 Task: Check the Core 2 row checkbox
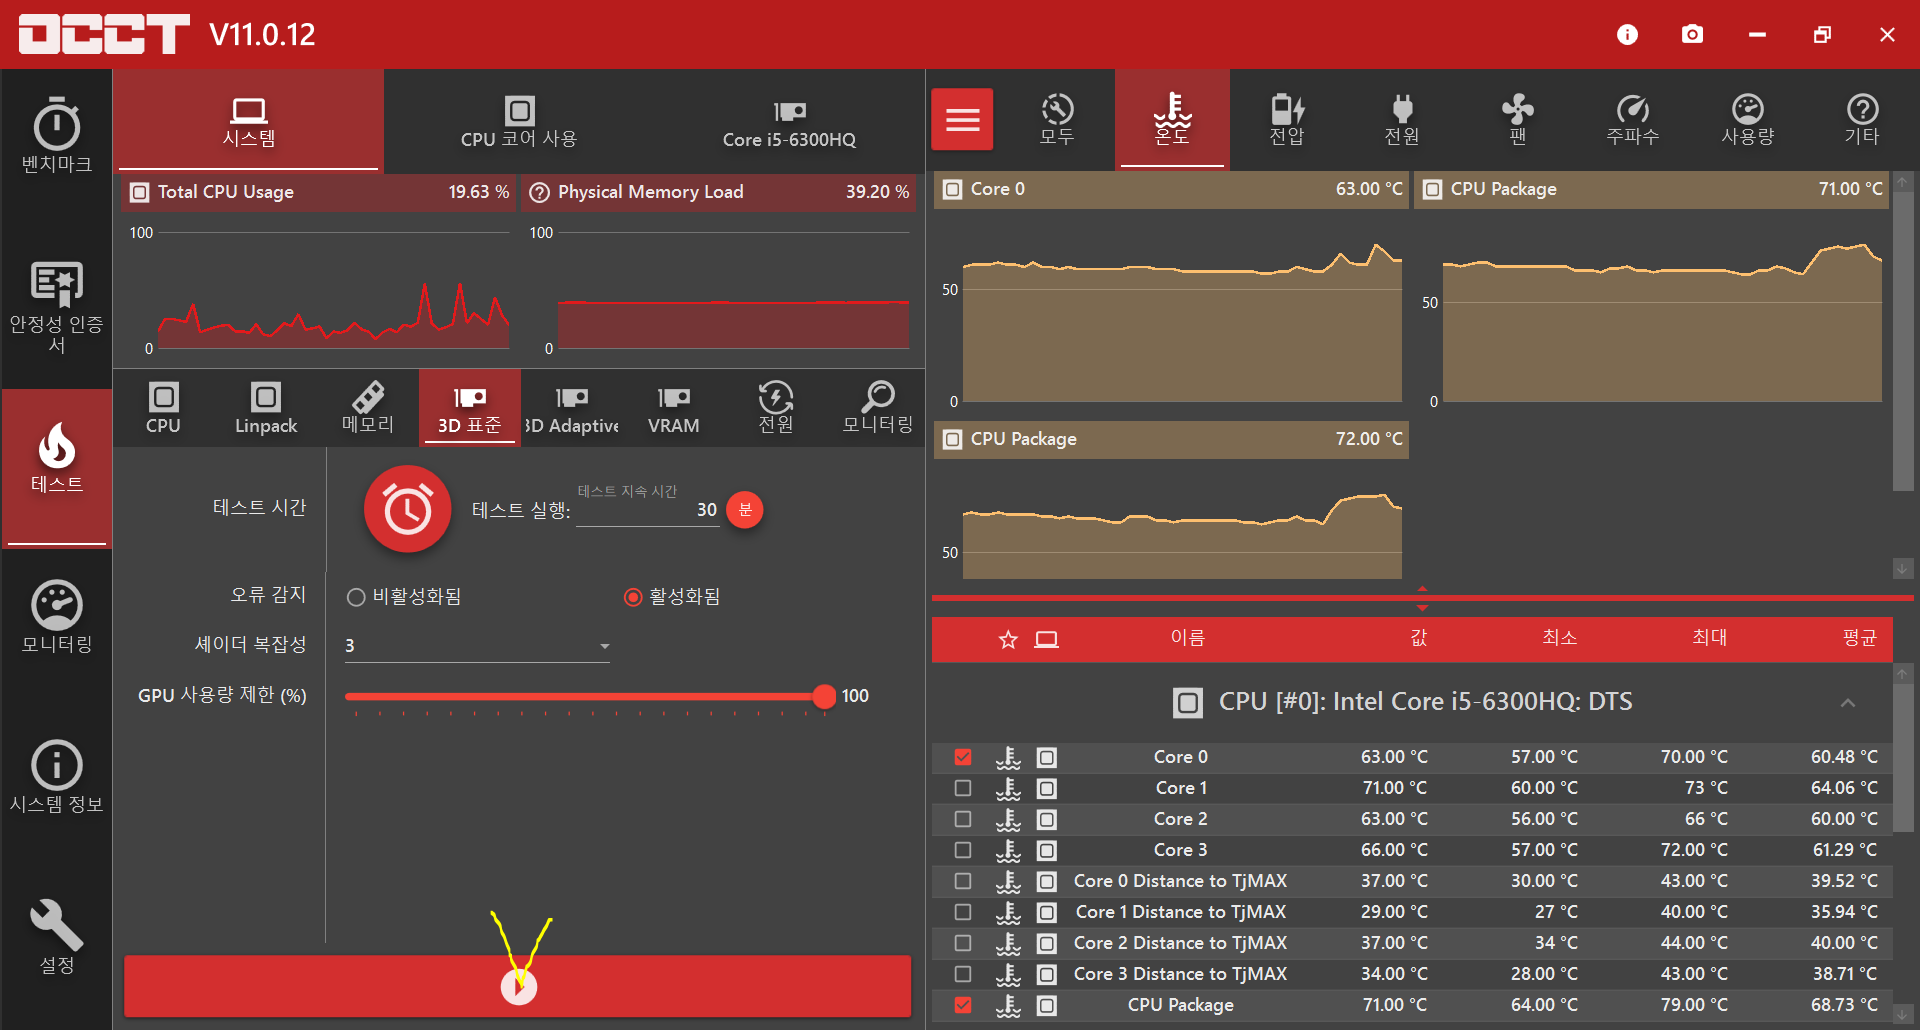963,819
